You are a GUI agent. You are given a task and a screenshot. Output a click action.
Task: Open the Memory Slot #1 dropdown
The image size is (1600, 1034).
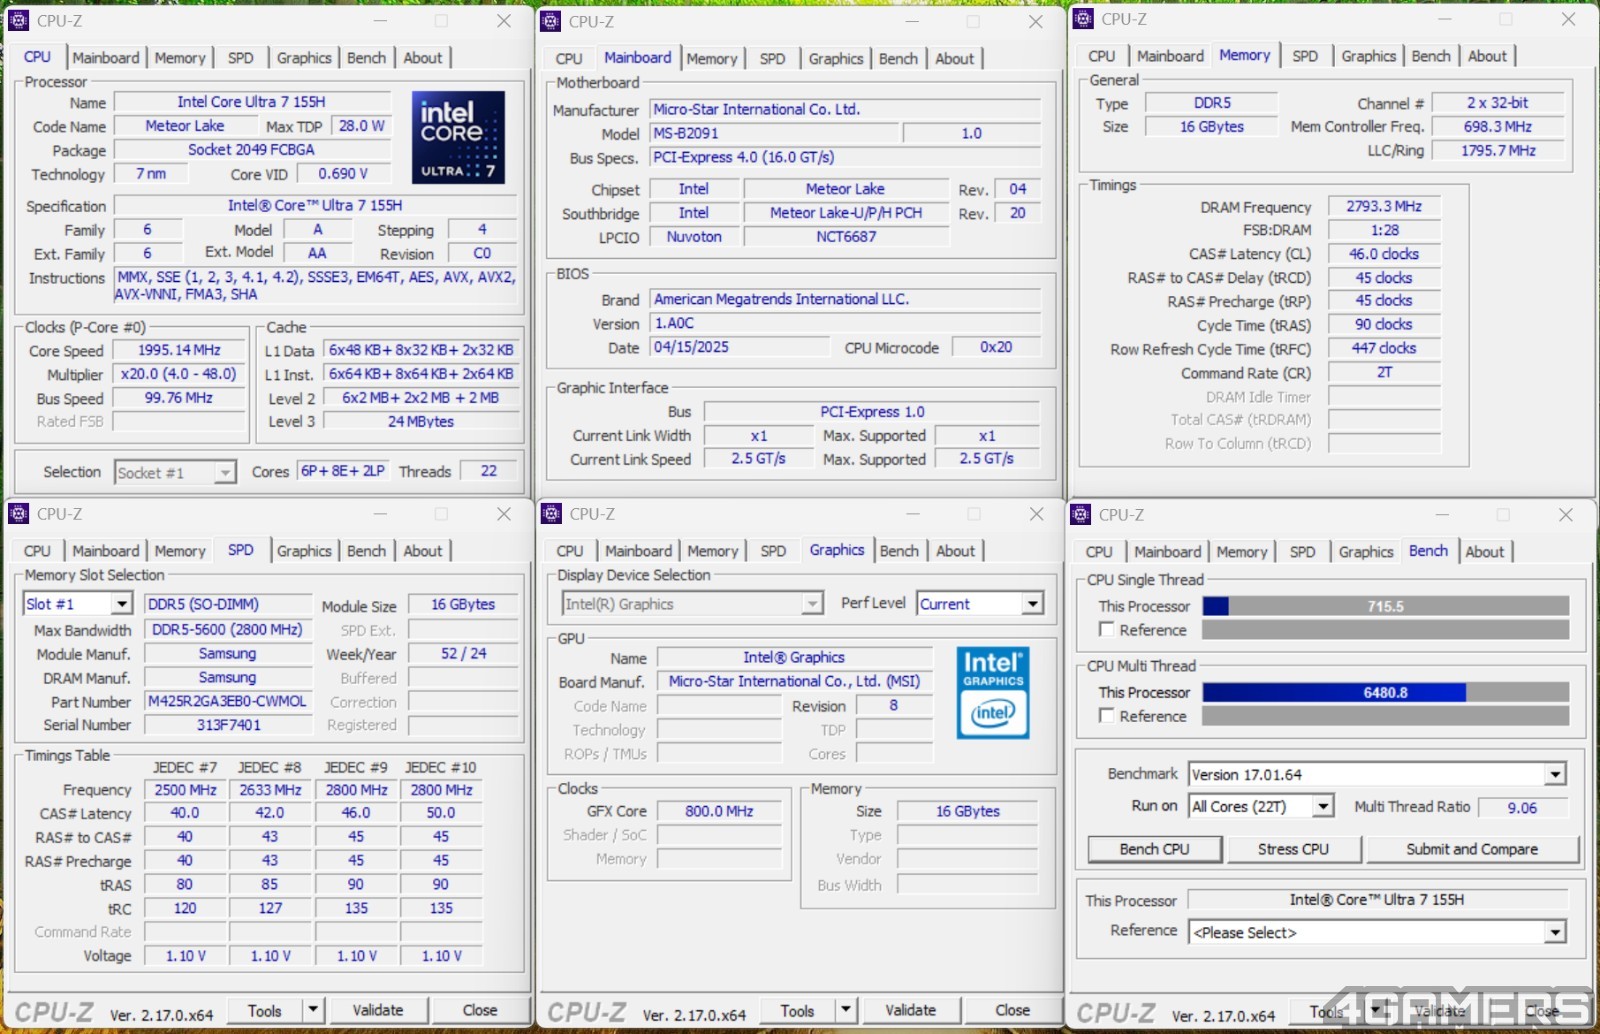point(121,604)
